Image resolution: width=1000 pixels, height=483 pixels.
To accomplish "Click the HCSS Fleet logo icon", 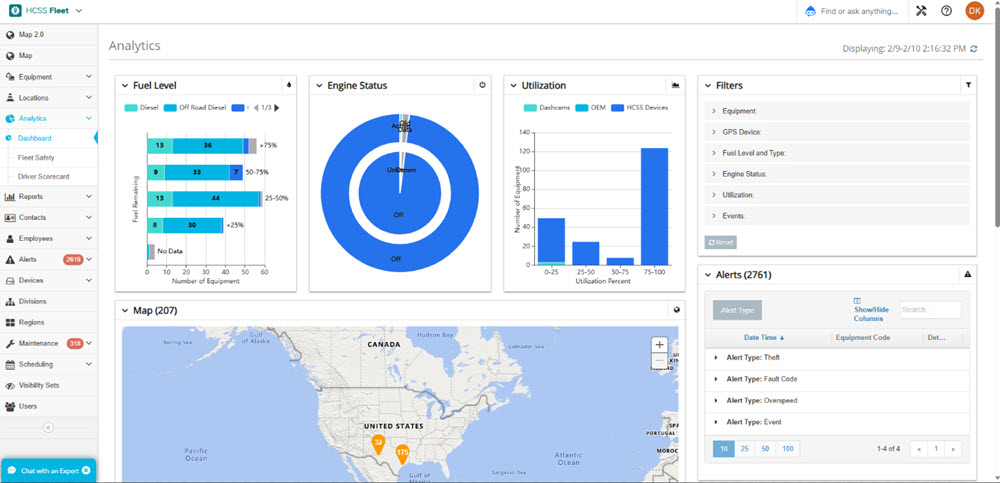I will [x=15, y=10].
